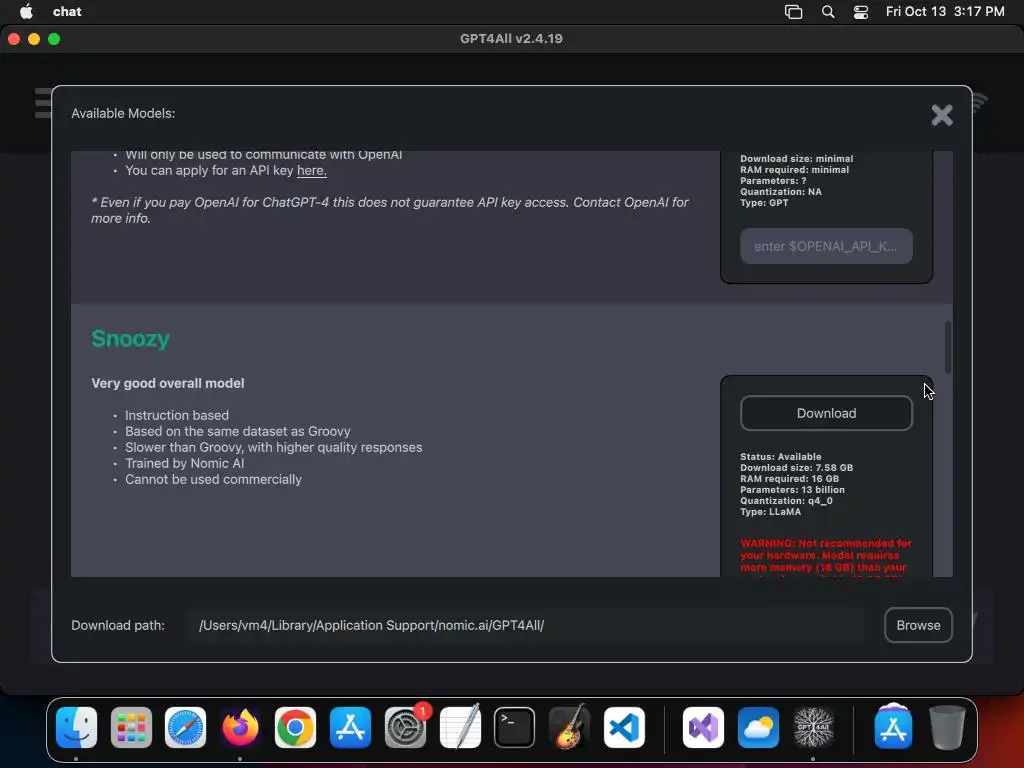Click the 'Instruction based' bullet
The image size is (1024, 768).
coord(177,415)
